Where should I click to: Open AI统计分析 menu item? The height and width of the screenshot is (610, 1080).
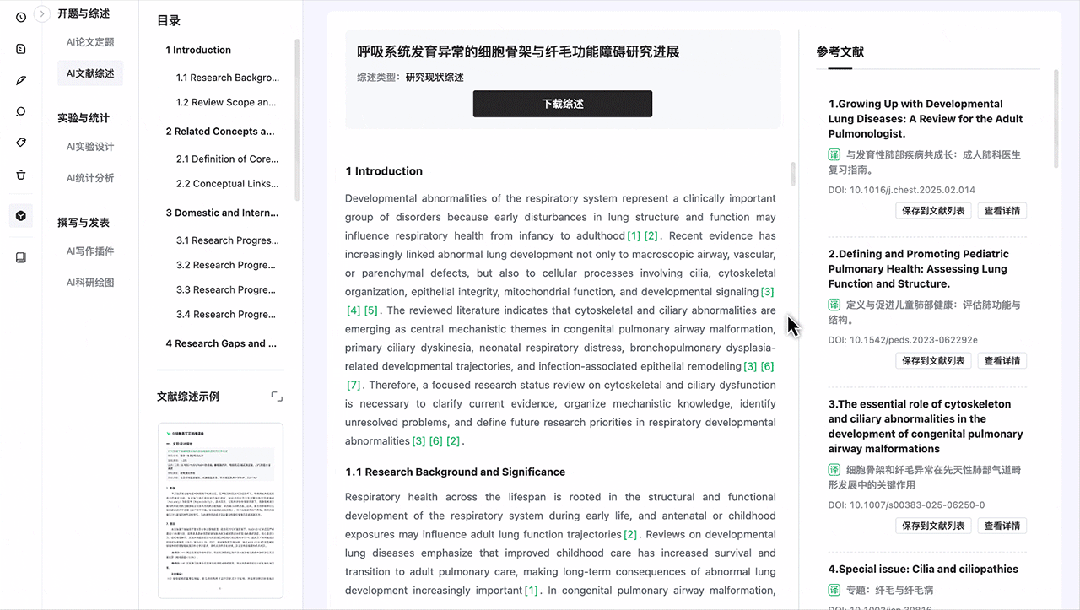point(90,178)
